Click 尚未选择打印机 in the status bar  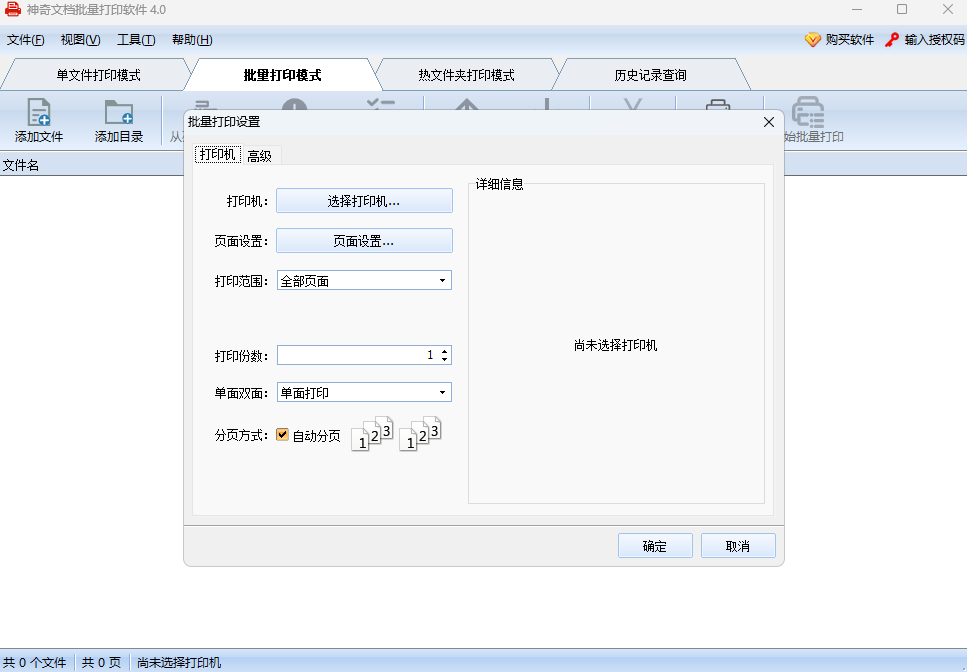tap(179, 663)
